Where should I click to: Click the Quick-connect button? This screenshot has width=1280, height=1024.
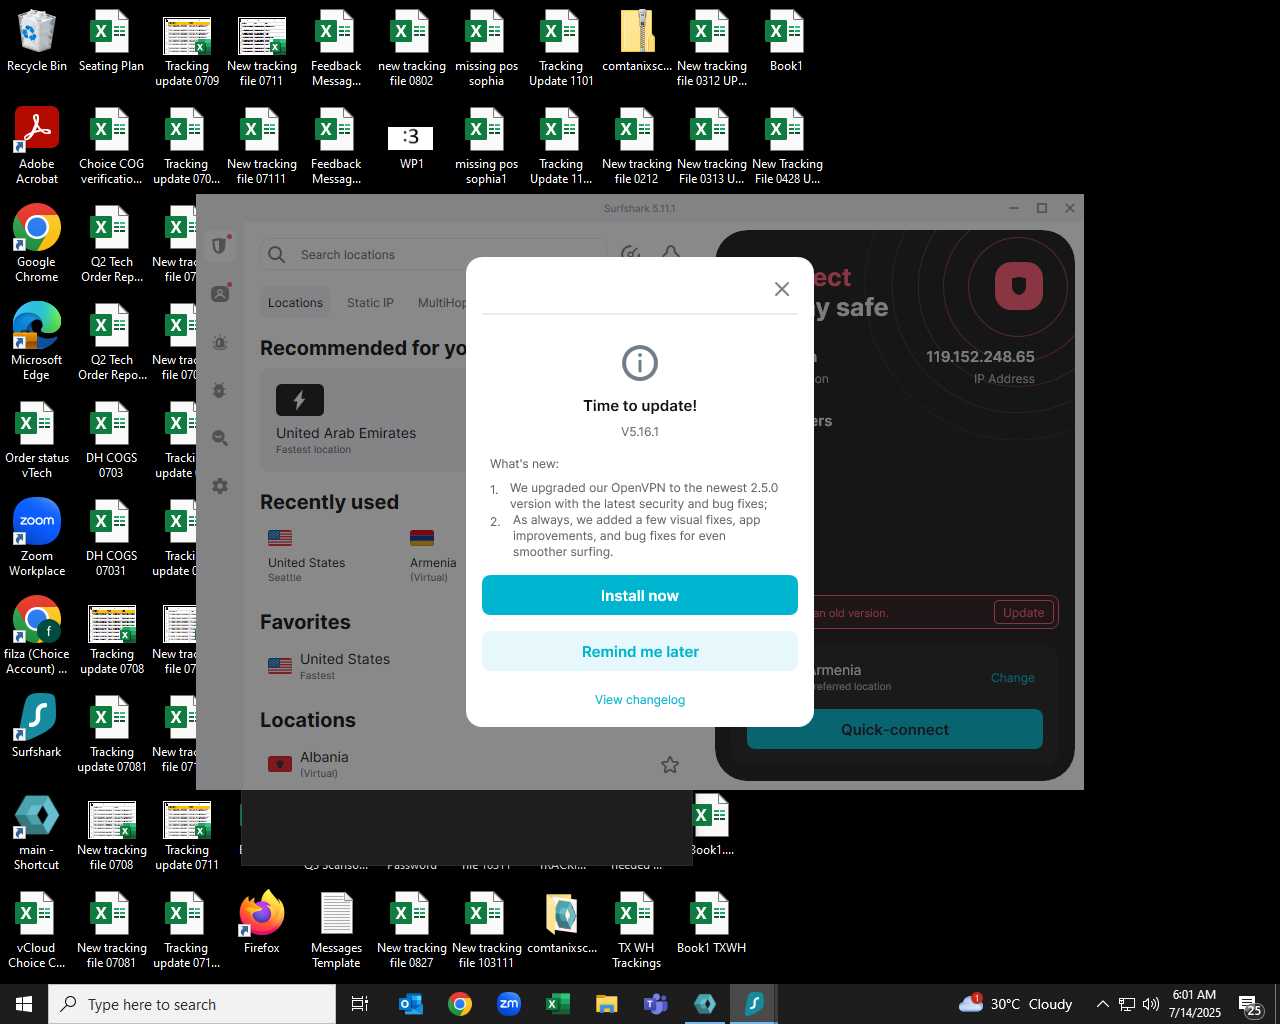pos(894,729)
